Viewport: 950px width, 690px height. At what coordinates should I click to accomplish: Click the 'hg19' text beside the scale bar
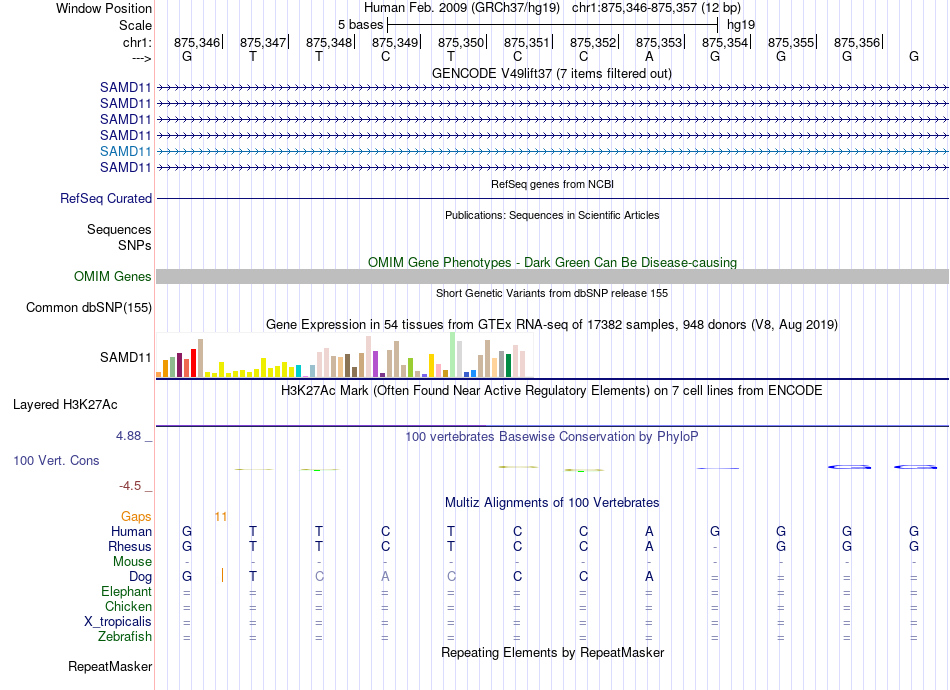click(x=741, y=25)
